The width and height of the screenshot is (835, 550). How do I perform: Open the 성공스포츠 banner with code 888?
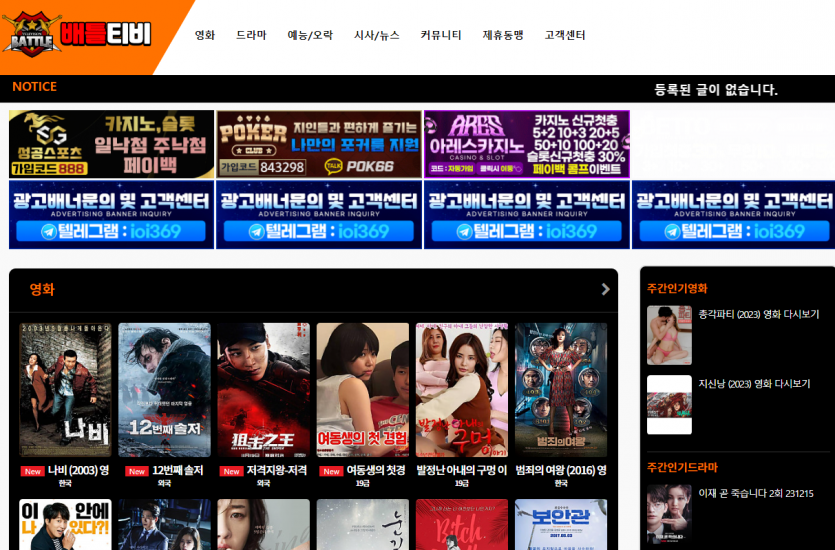[111, 144]
